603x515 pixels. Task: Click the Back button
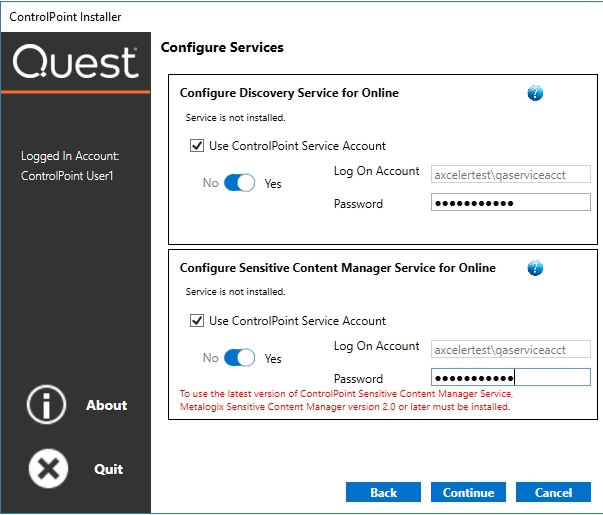pos(383,492)
